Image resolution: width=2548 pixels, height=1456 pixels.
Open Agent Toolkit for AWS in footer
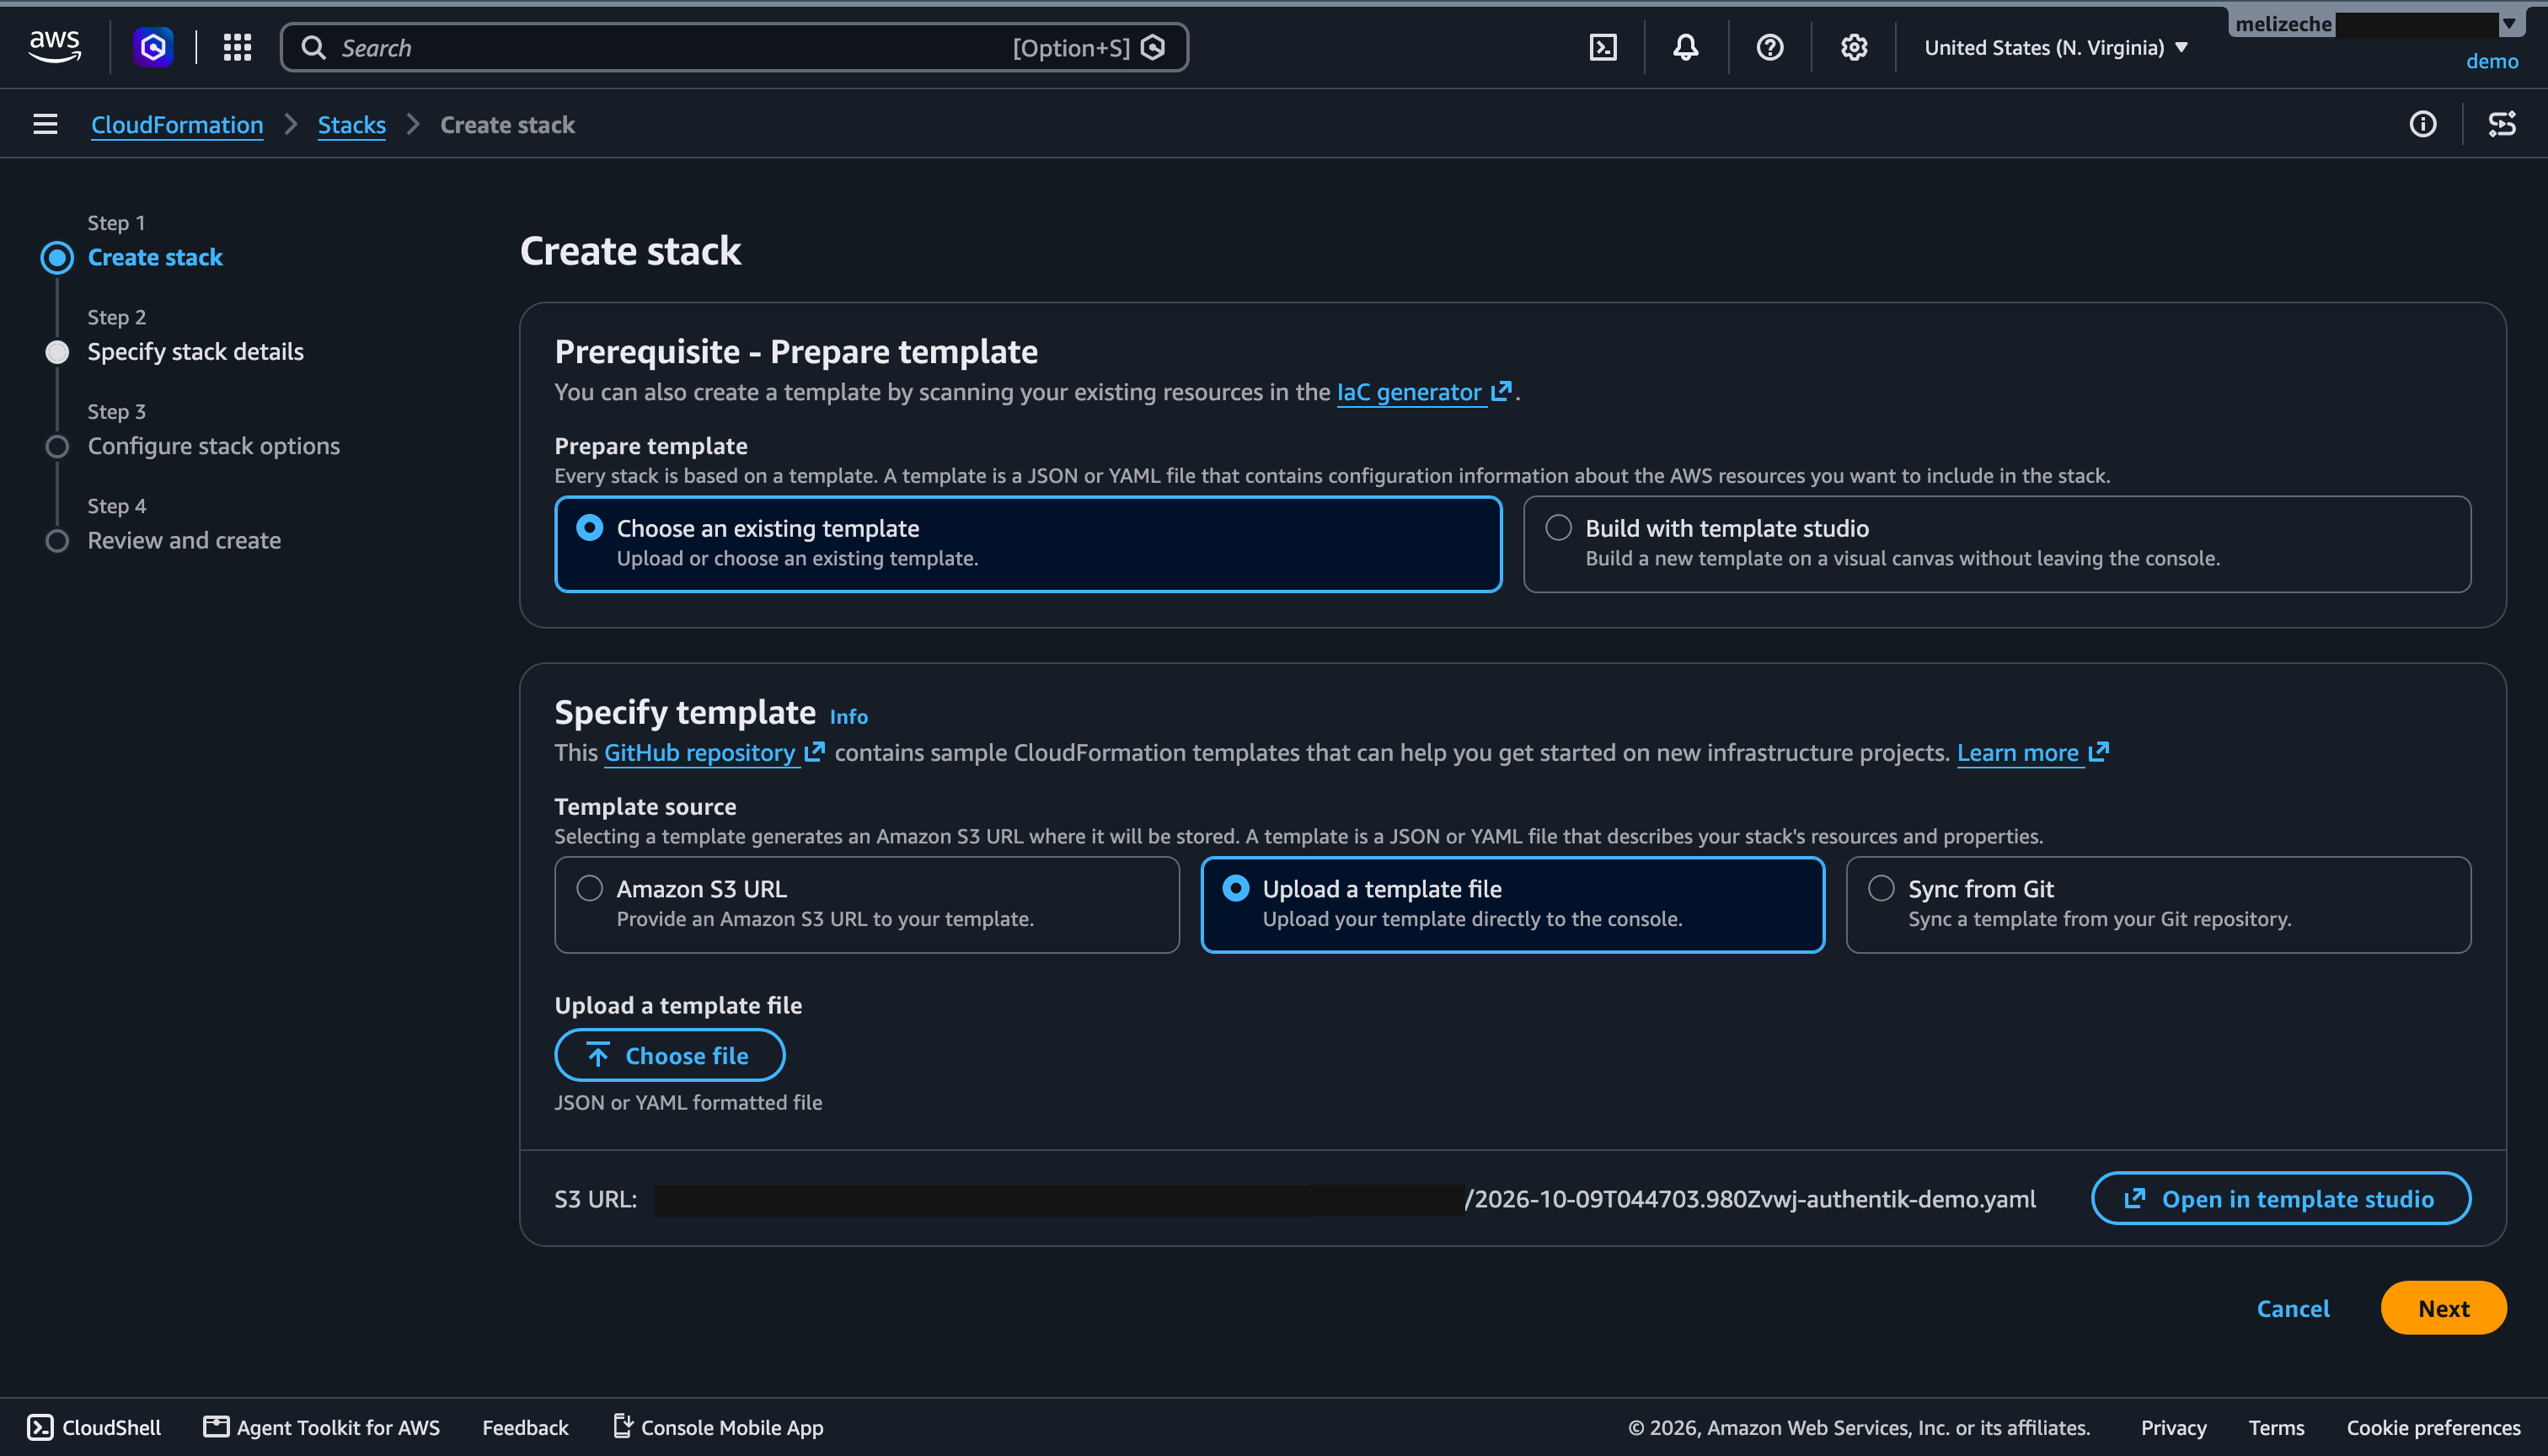click(322, 1427)
